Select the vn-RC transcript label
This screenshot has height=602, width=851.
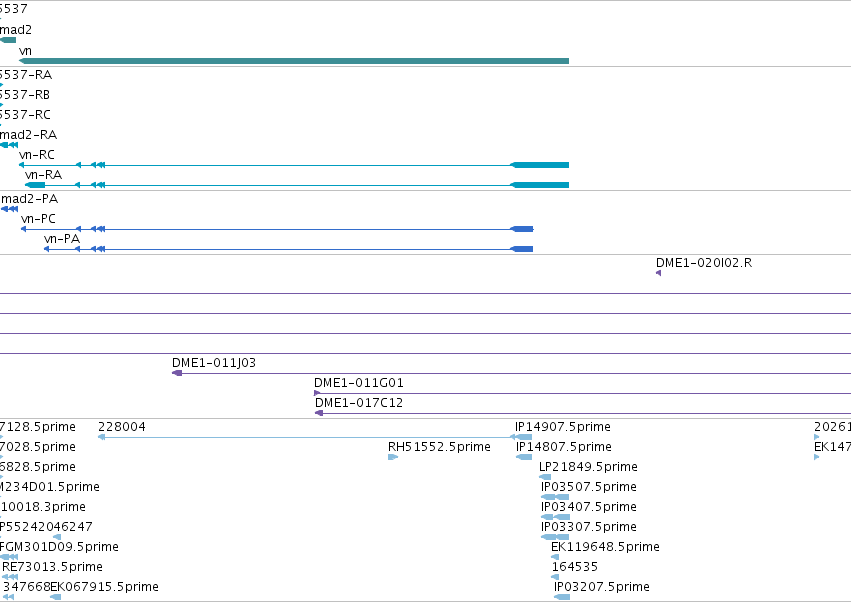tap(36, 155)
